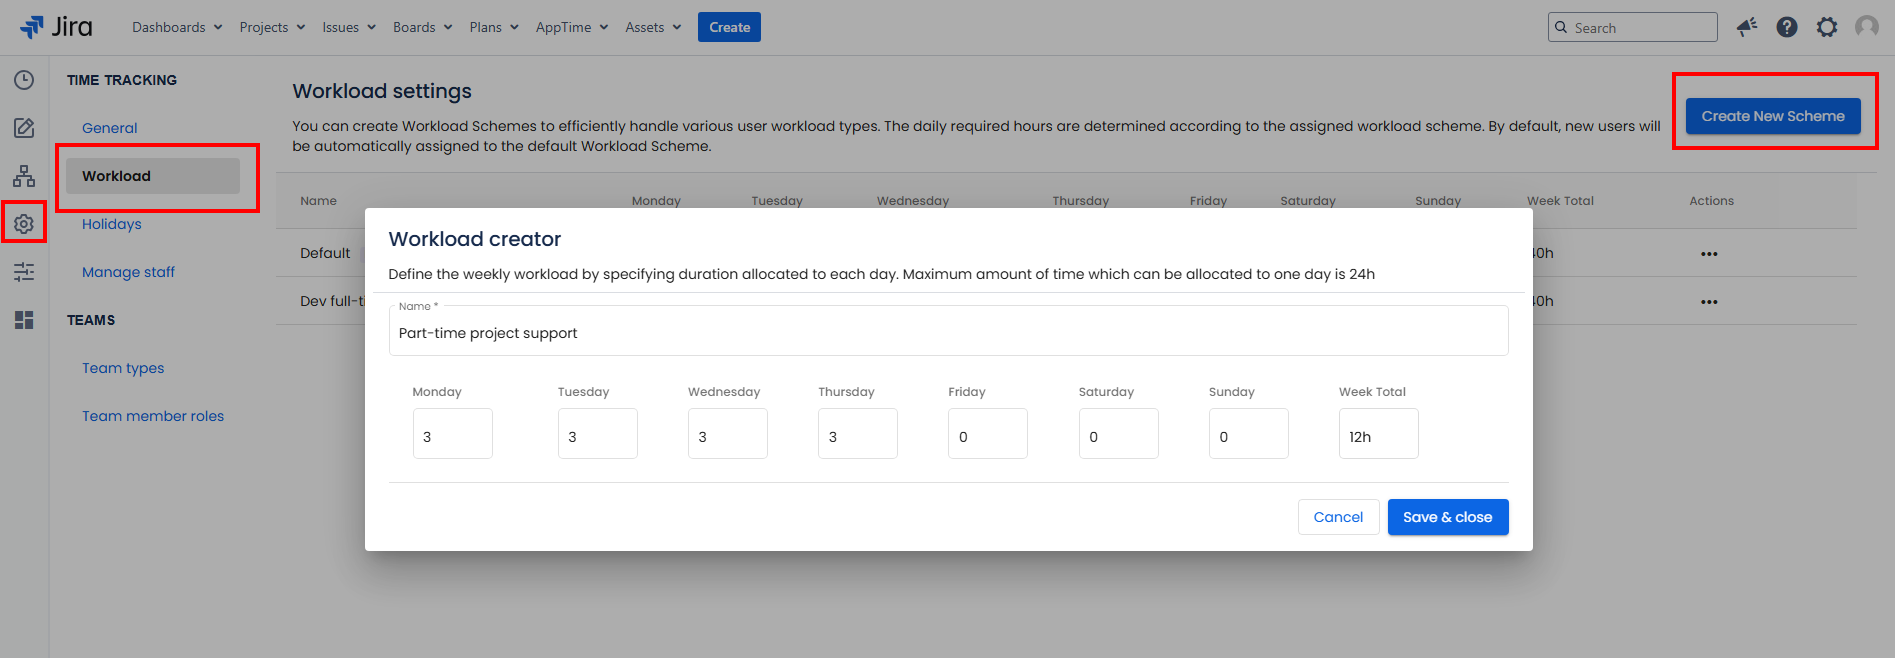Expand the Dashboards dropdown menu
Screen dimensions: 1895x658
177,27
